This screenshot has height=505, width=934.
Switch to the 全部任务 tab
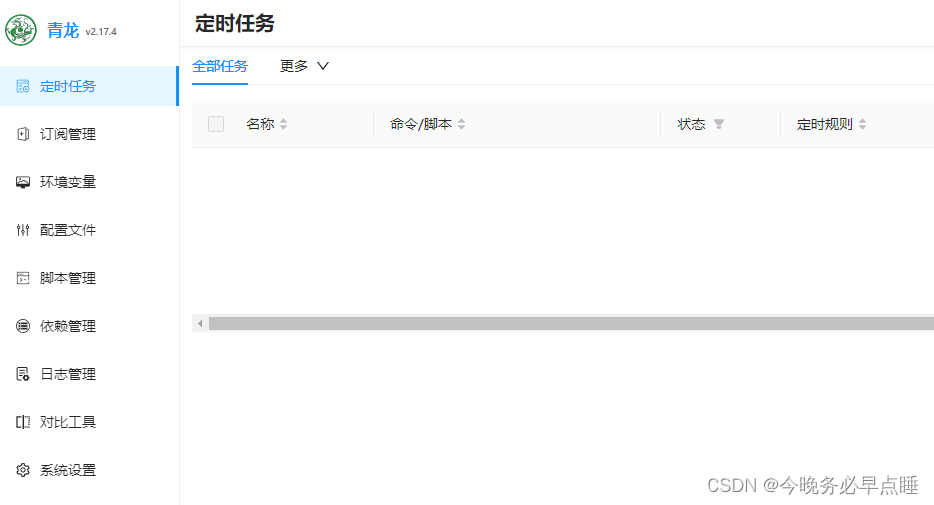click(x=220, y=66)
